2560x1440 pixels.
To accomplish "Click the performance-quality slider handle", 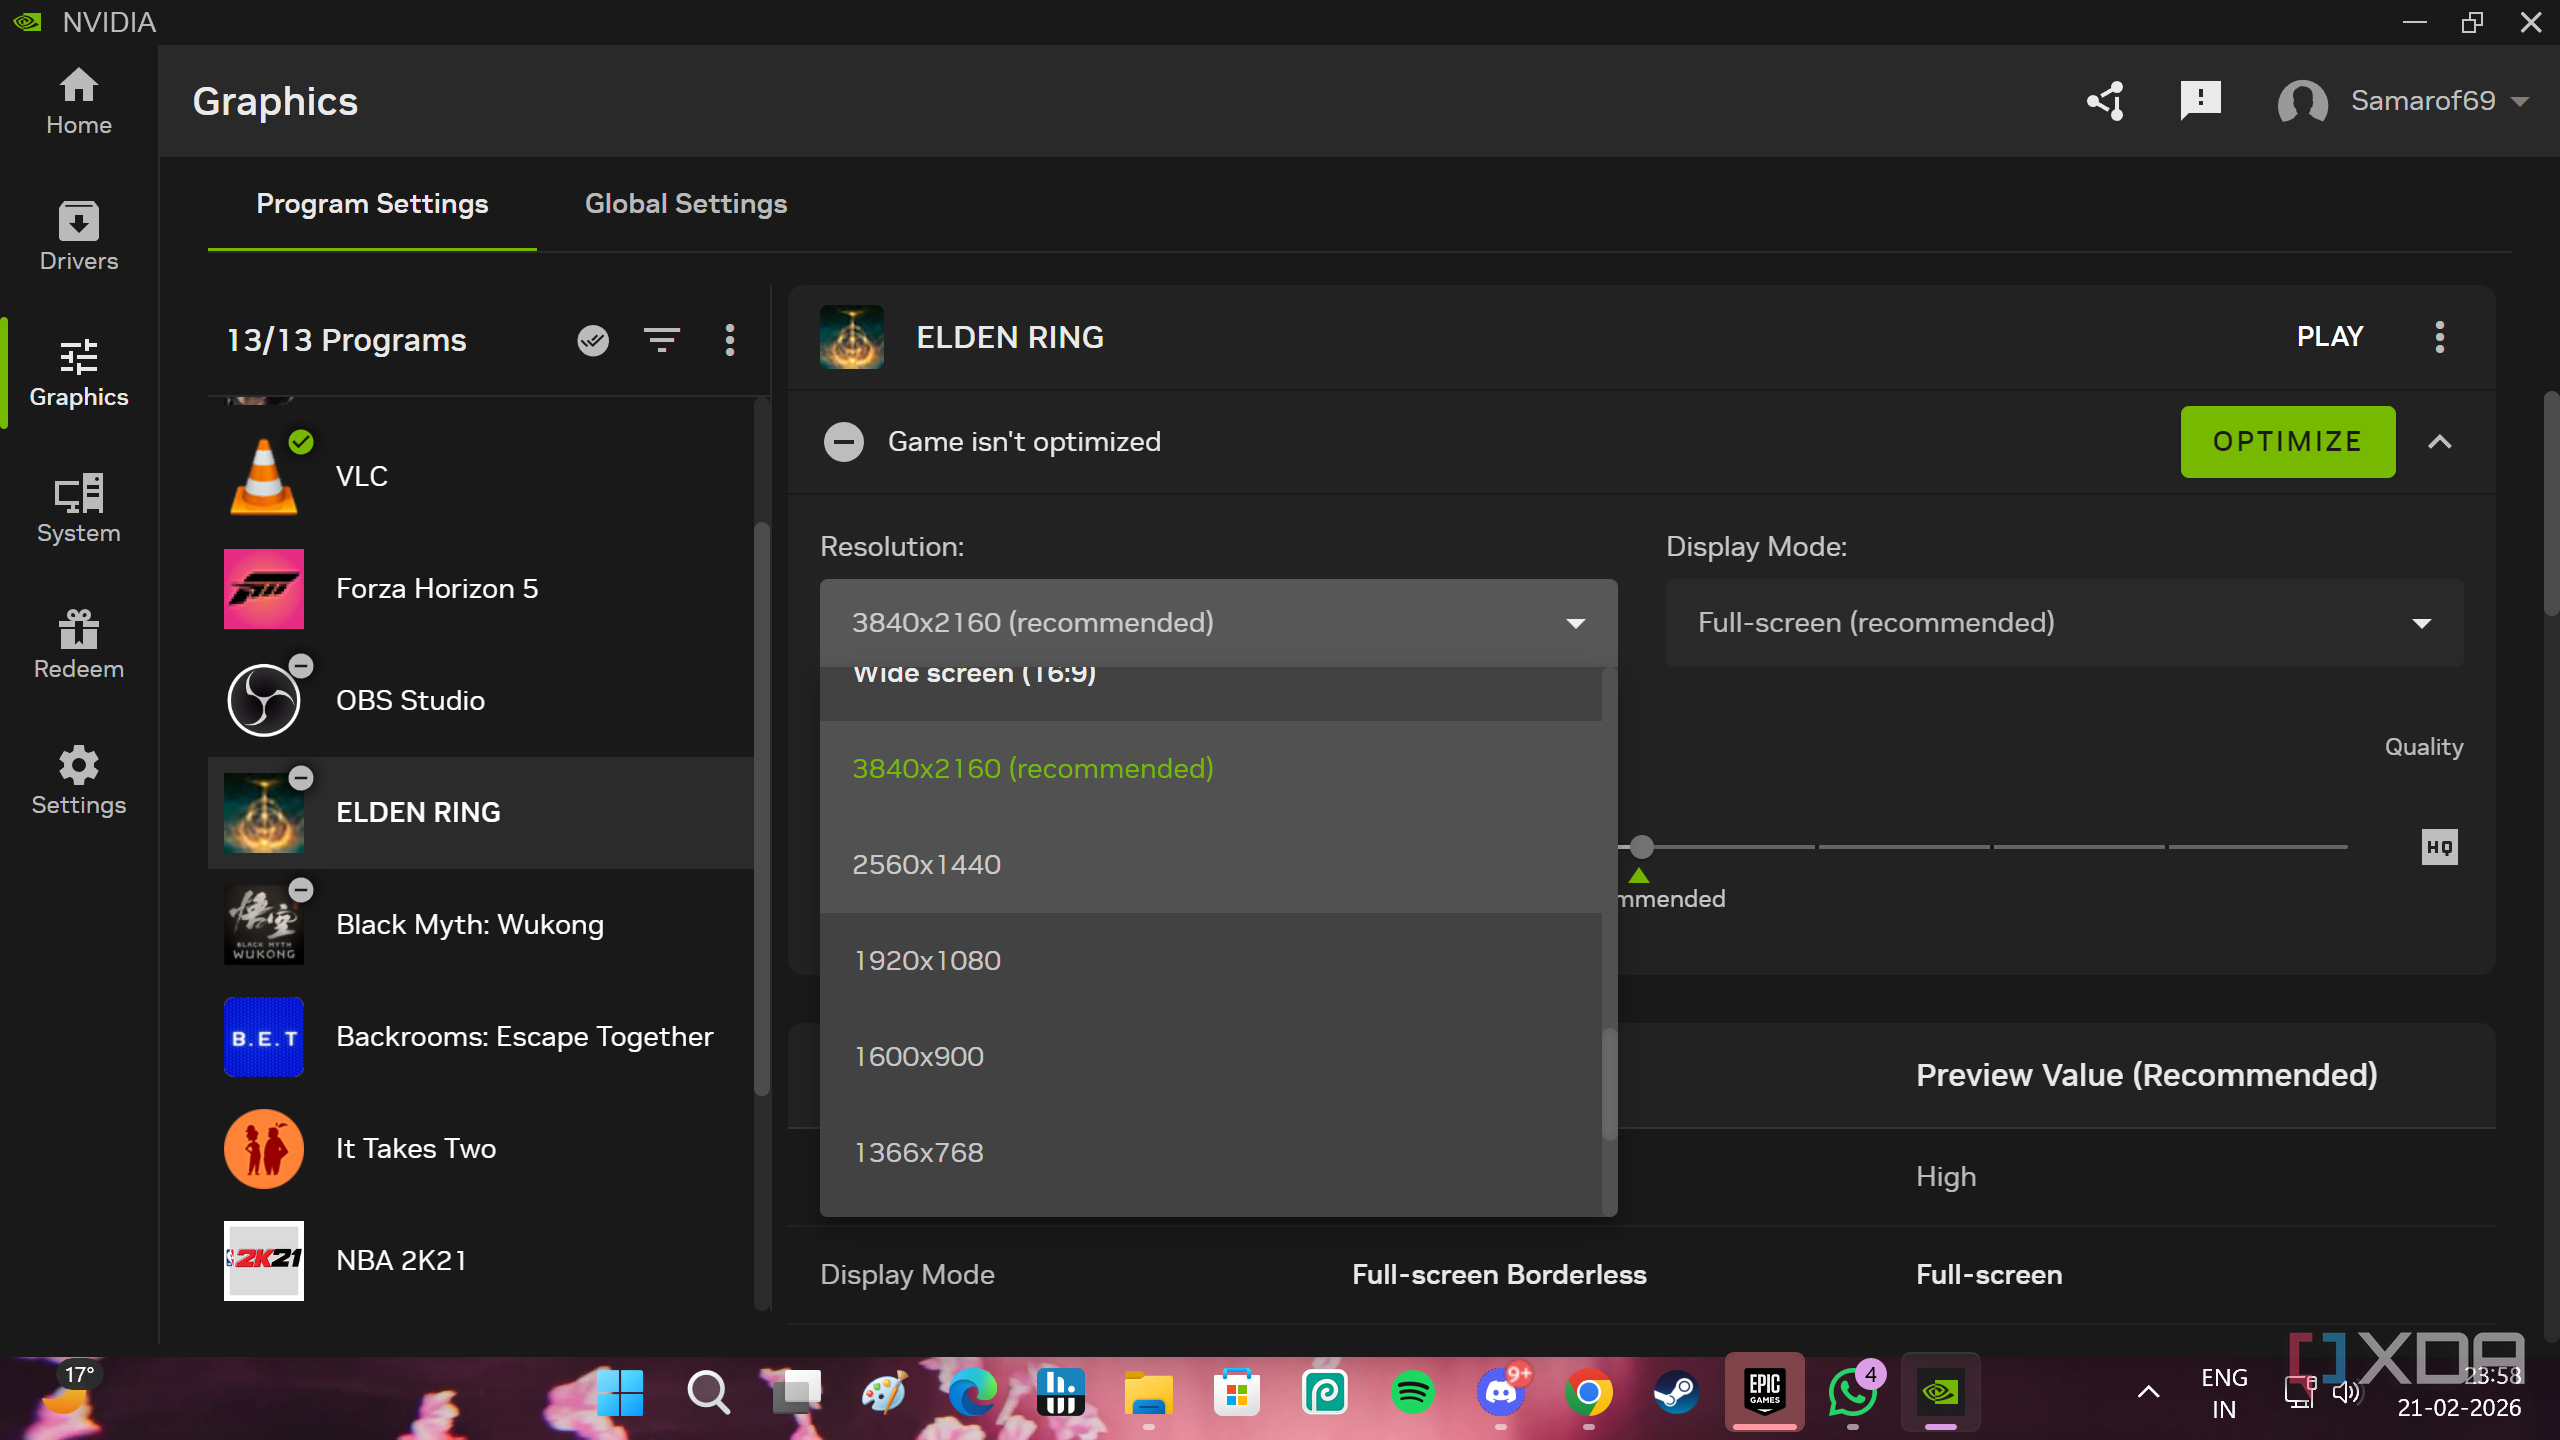I will pyautogui.click(x=1641, y=847).
